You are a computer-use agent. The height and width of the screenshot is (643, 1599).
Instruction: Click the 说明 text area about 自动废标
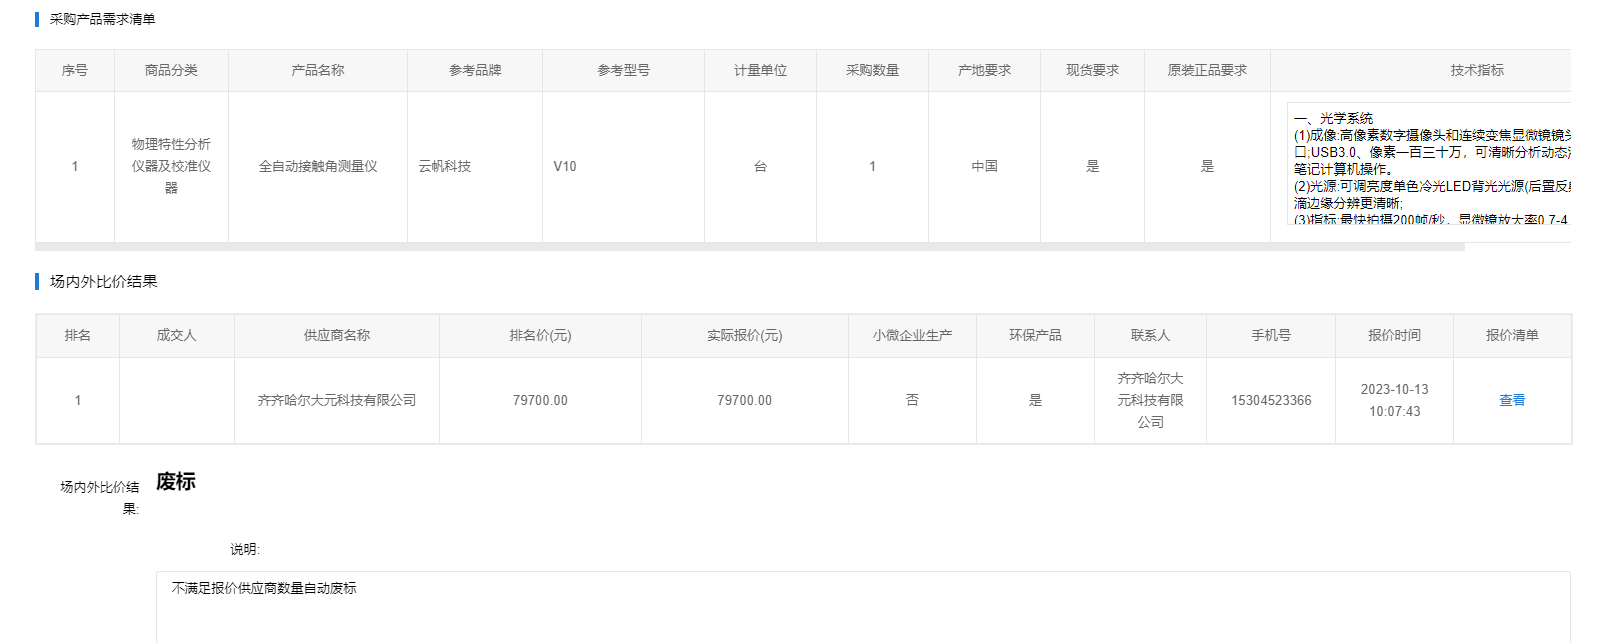pyautogui.click(x=862, y=605)
